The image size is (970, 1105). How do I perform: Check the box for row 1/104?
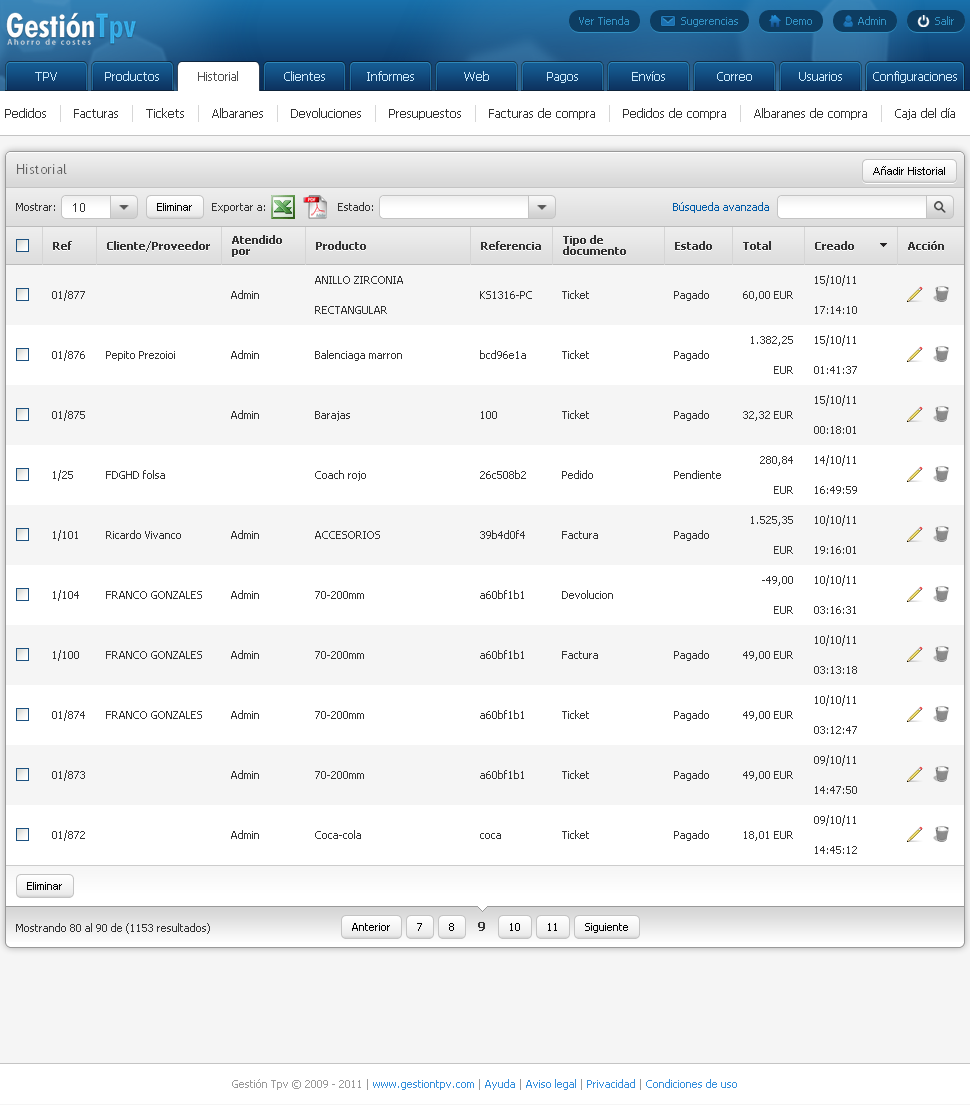pyautogui.click(x=23, y=594)
